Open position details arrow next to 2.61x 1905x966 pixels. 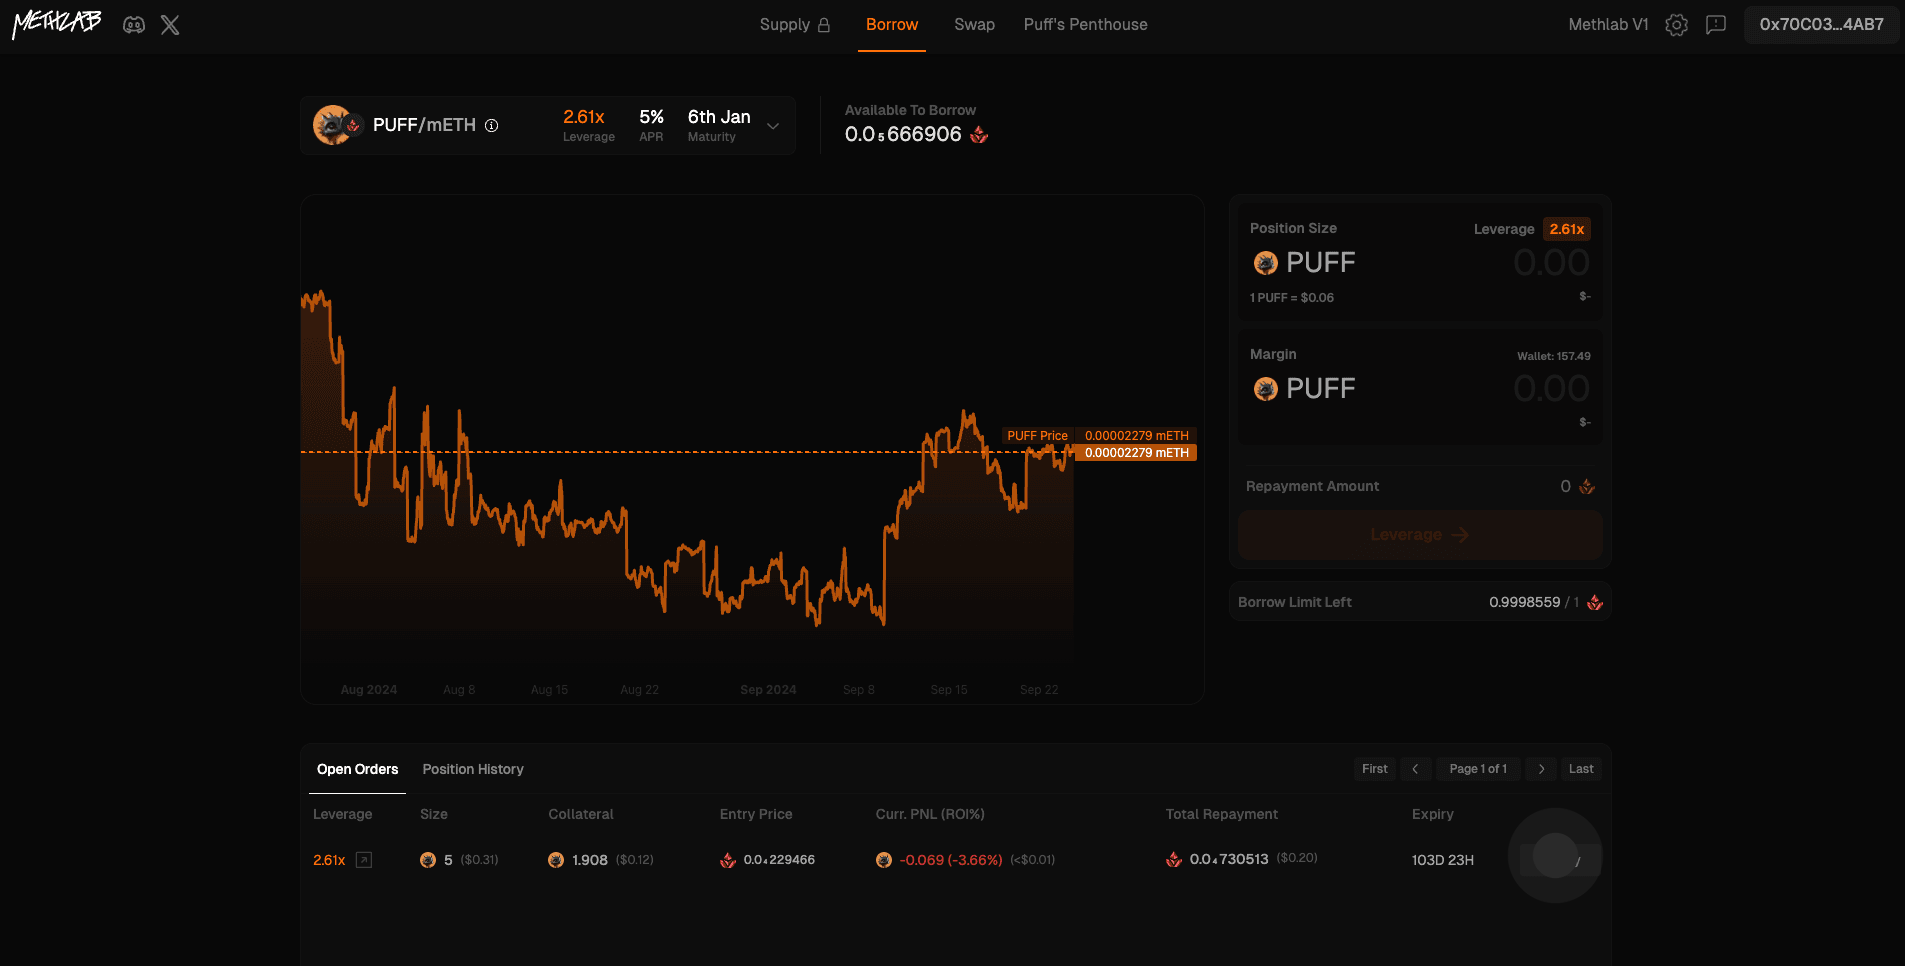pos(364,860)
